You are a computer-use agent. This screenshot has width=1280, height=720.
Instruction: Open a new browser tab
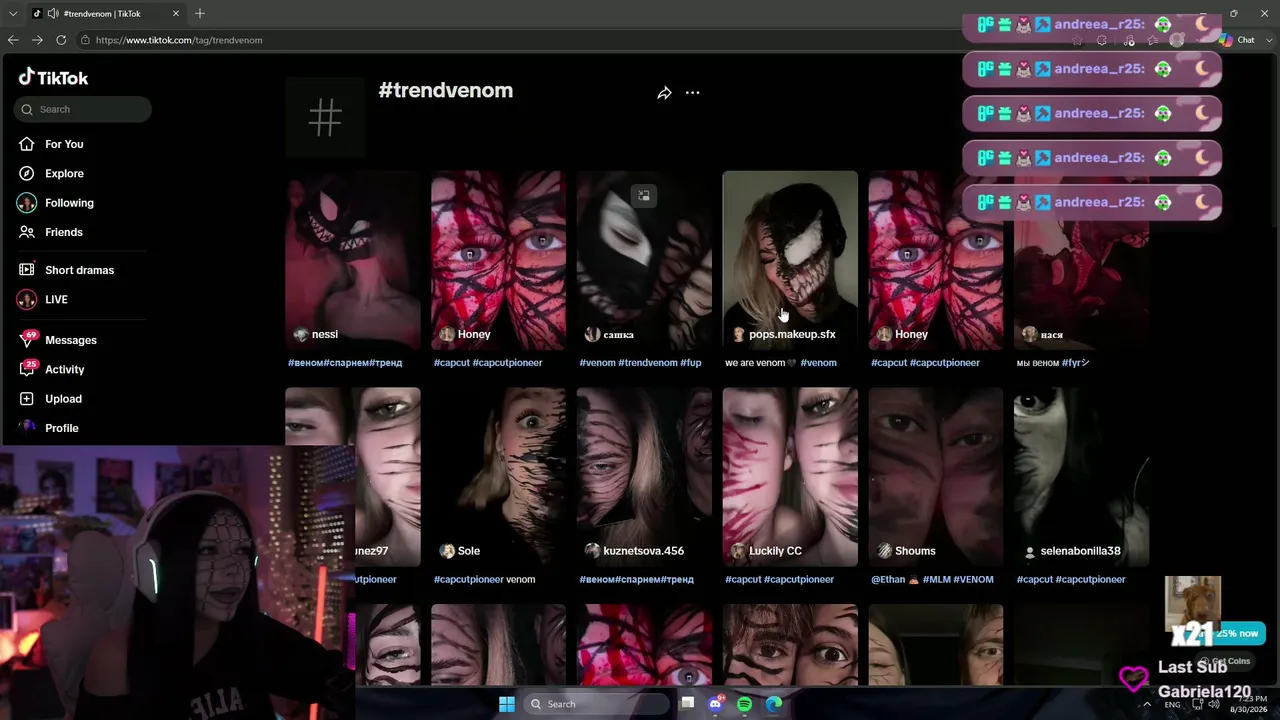click(200, 13)
